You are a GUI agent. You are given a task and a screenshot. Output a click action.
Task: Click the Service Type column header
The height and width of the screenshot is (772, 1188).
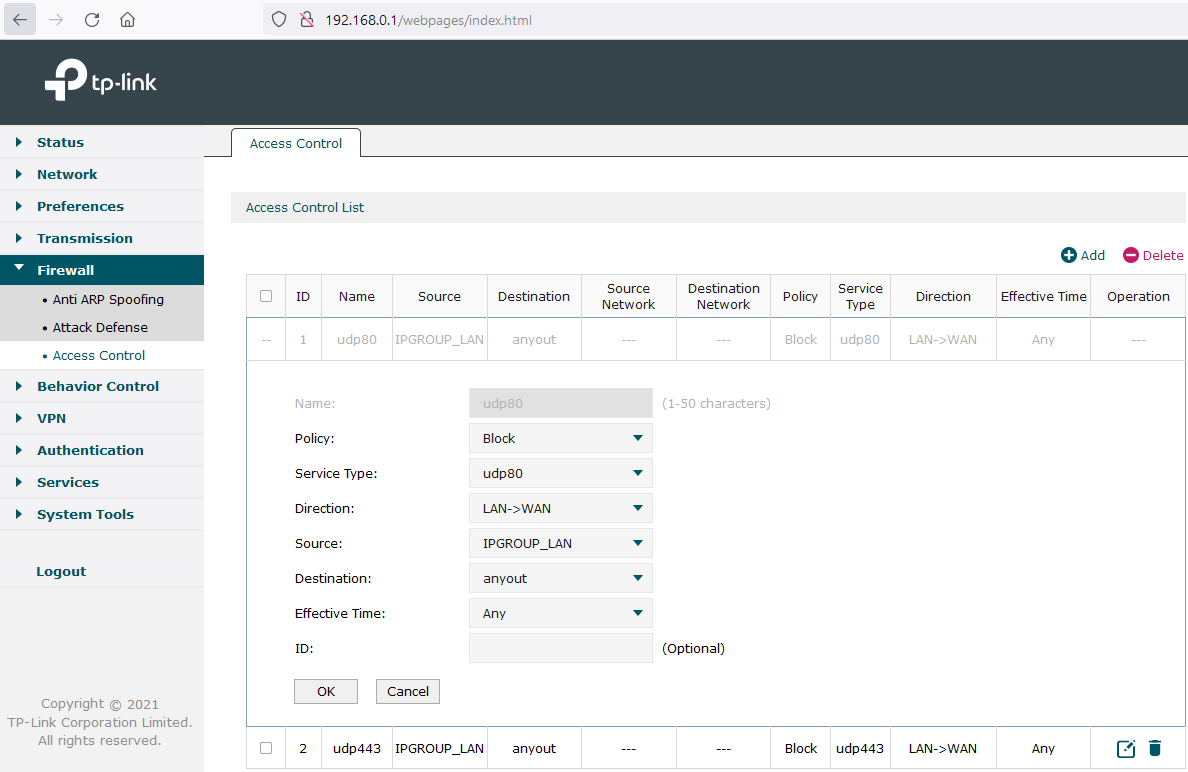[x=860, y=296]
